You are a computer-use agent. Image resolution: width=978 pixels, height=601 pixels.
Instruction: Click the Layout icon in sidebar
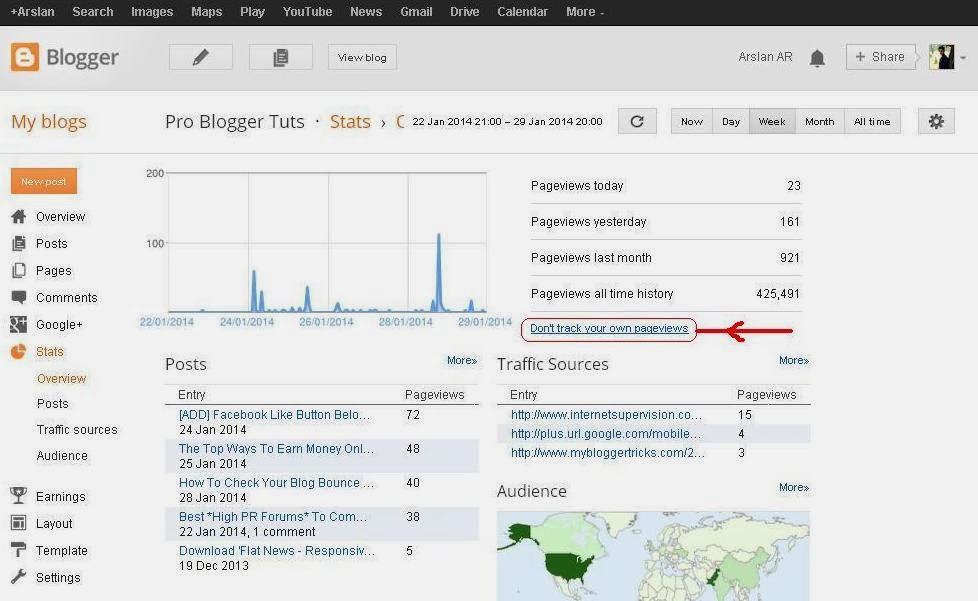(19, 522)
